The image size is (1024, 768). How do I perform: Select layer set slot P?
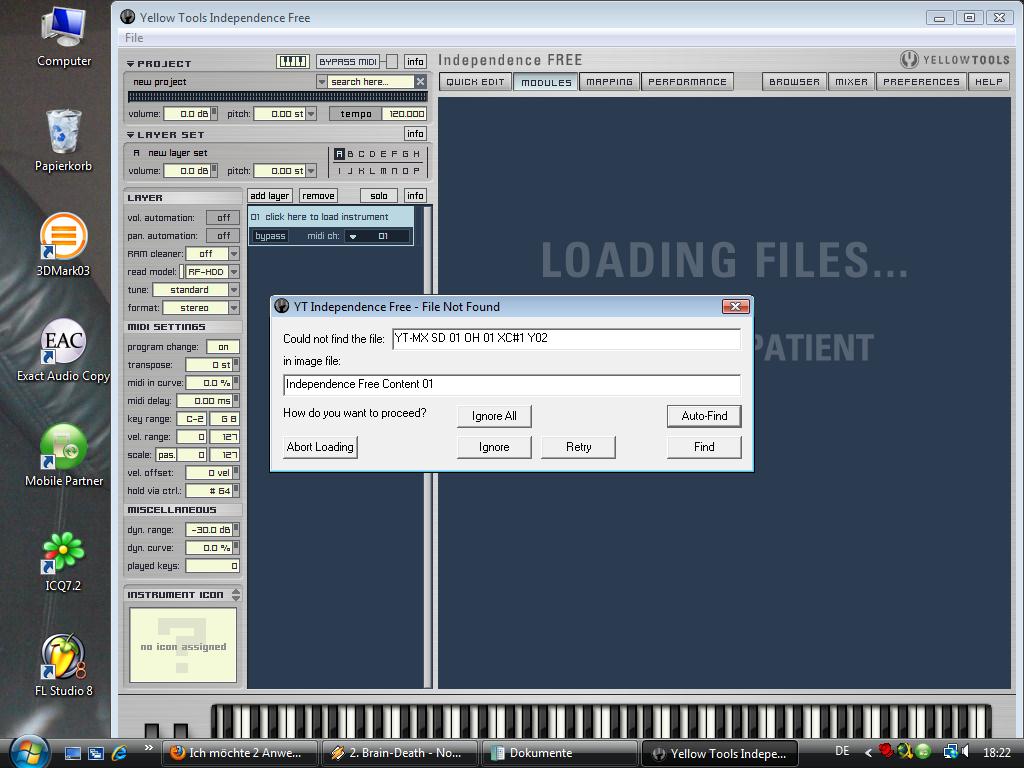coord(416,171)
